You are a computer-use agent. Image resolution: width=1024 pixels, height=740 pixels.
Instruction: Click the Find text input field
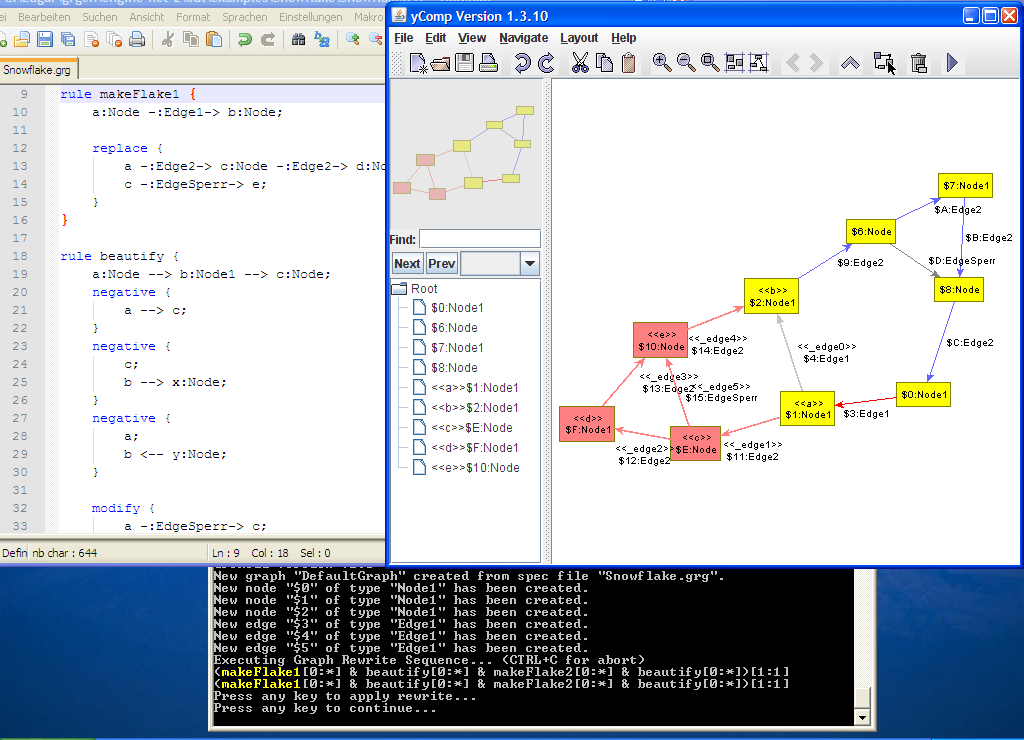(x=479, y=239)
